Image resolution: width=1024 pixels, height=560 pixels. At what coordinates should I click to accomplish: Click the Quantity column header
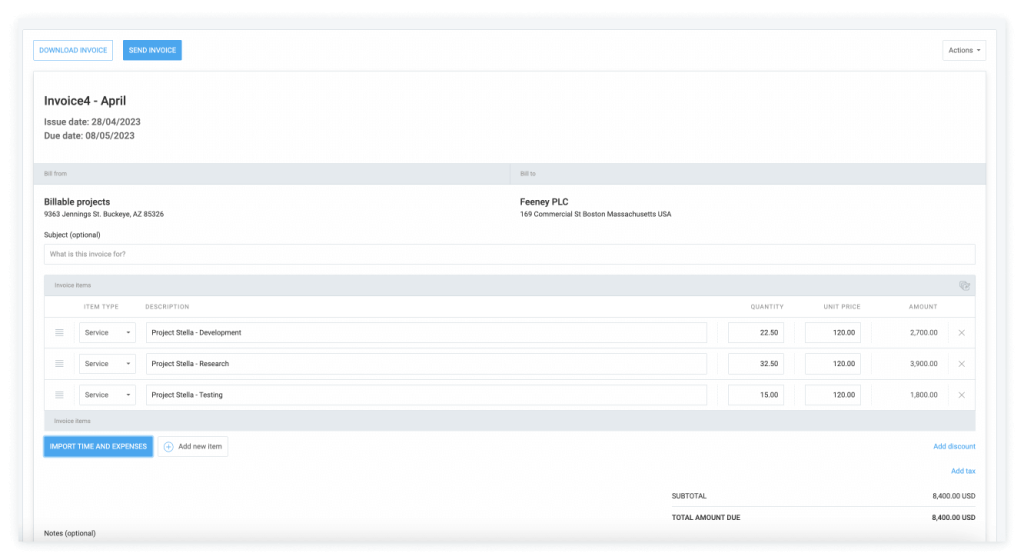(x=767, y=307)
